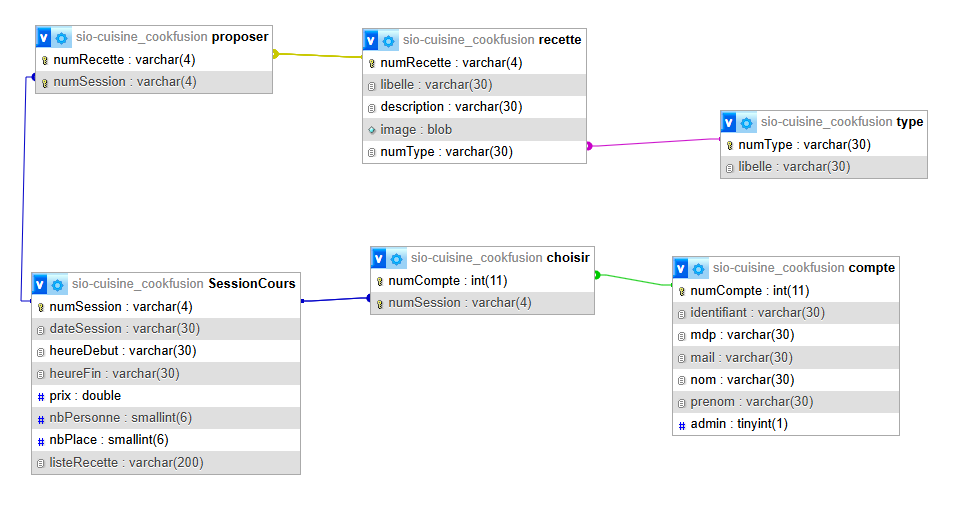Select the 'admin : tinyint(1)' row

tap(786, 424)
